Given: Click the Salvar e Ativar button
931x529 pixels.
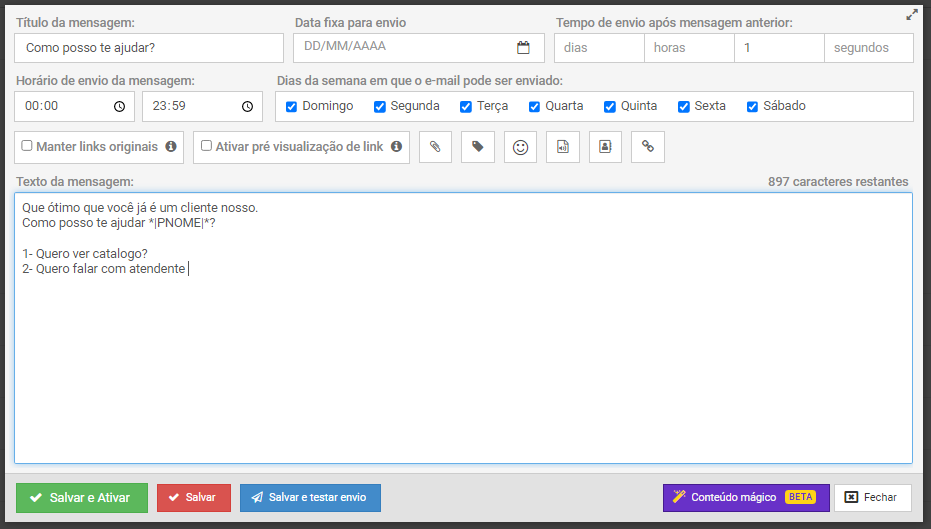Looking at the screenshot, I should point(82,498).
